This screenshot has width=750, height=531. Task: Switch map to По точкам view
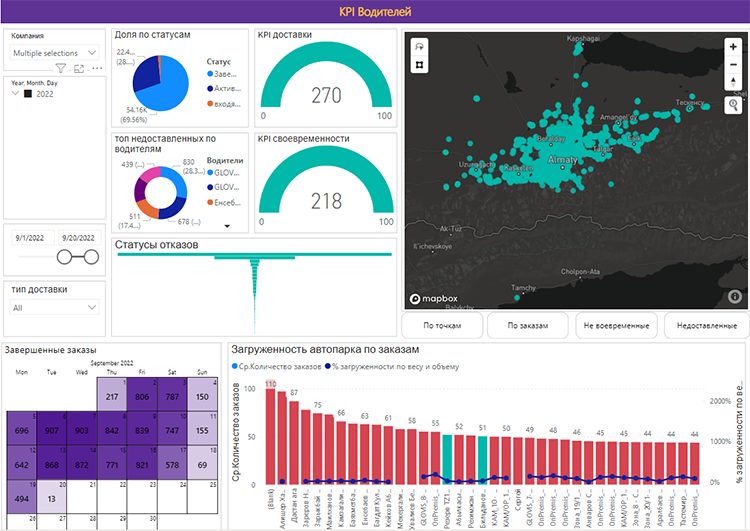(444, 325)
